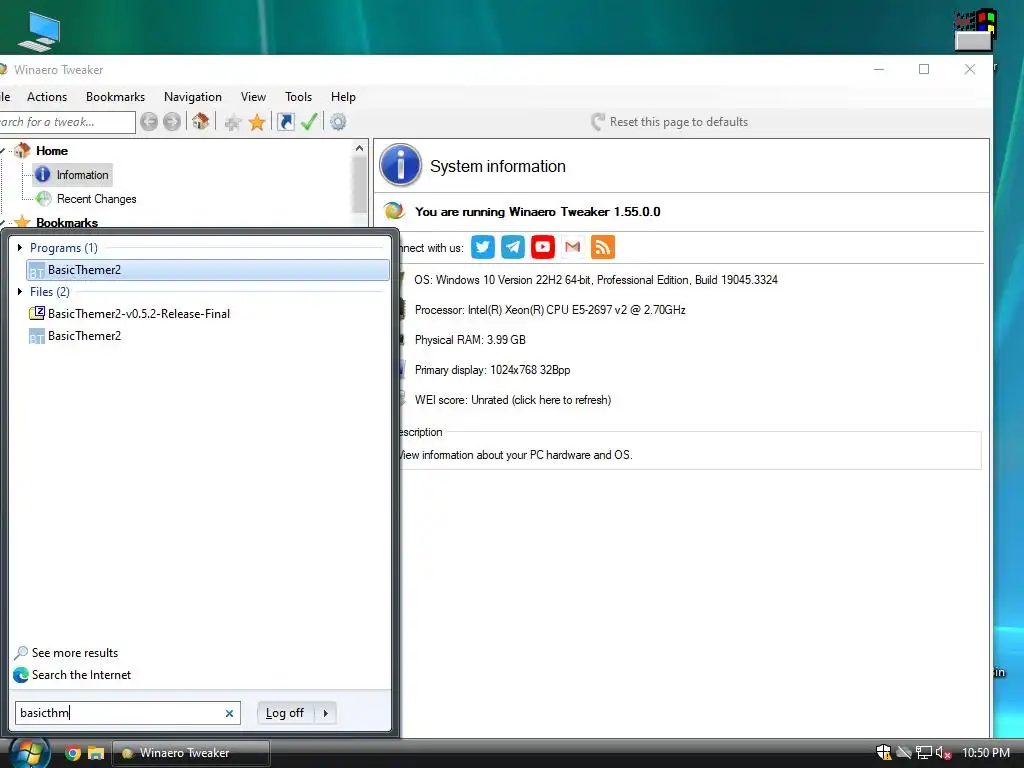The image size is (1024, 768).
Task: Clear the start menu search text
Action: click(229, 713)
